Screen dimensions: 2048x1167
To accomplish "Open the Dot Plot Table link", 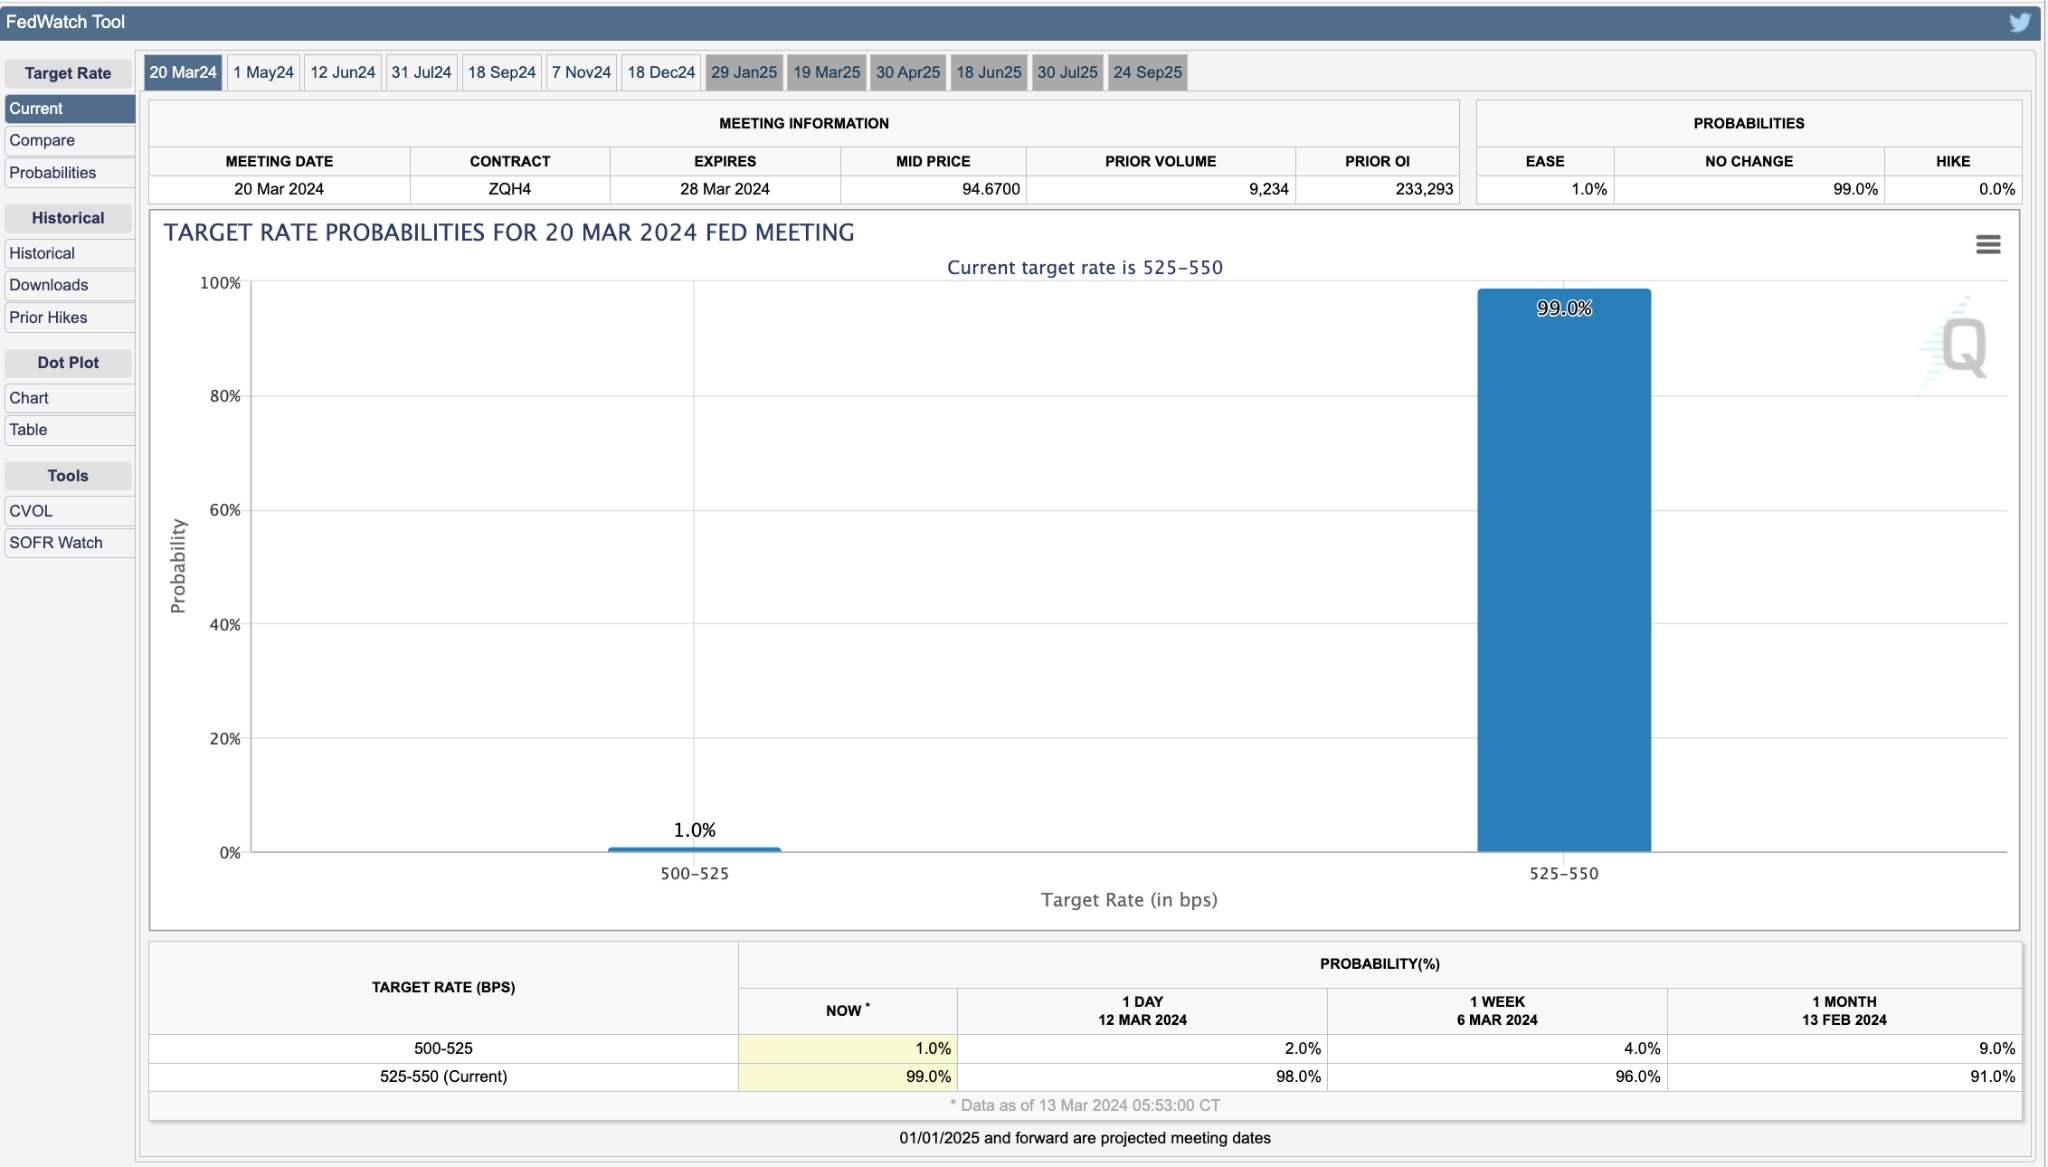I will 69,430.
